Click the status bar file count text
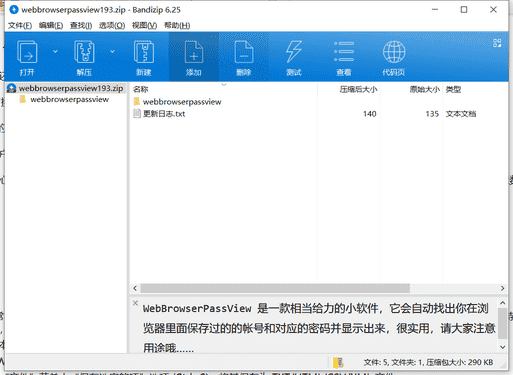The image size is (513, 375). click(428, 362)
